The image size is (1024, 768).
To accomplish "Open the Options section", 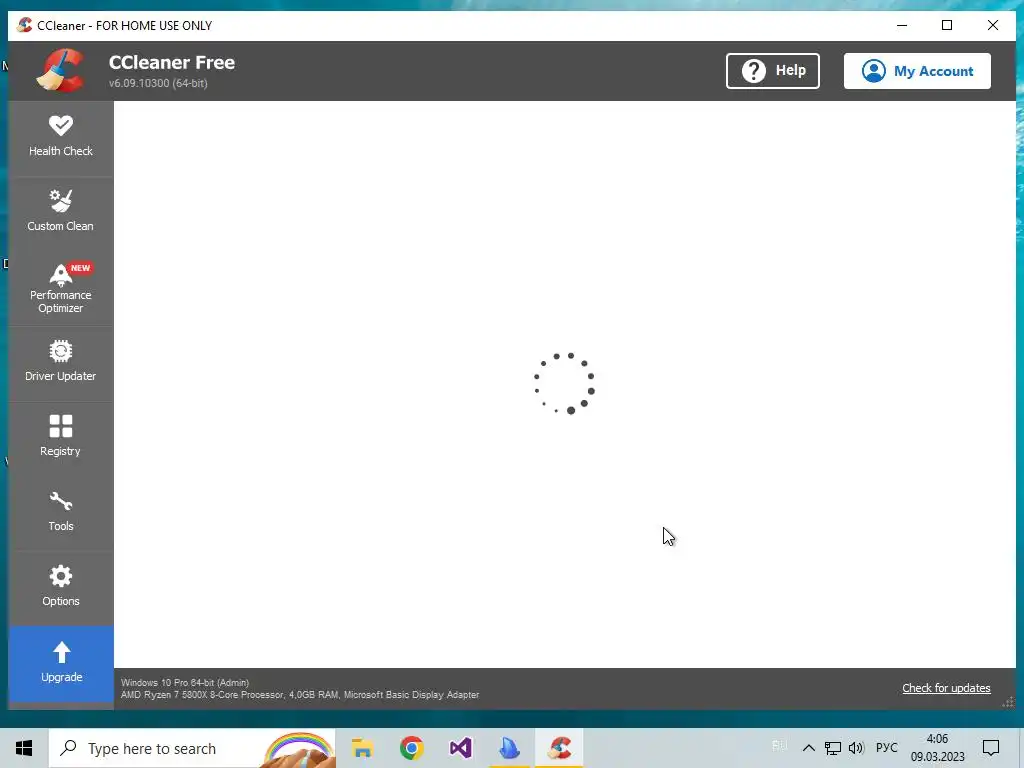I will pyautogui.click(x=61, y=588).
